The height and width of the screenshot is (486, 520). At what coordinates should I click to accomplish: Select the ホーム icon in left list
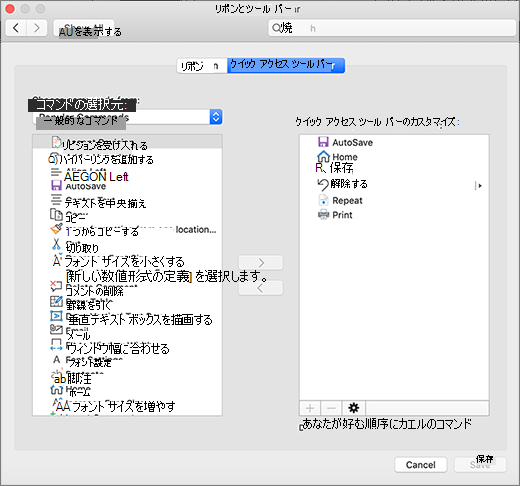57,389
